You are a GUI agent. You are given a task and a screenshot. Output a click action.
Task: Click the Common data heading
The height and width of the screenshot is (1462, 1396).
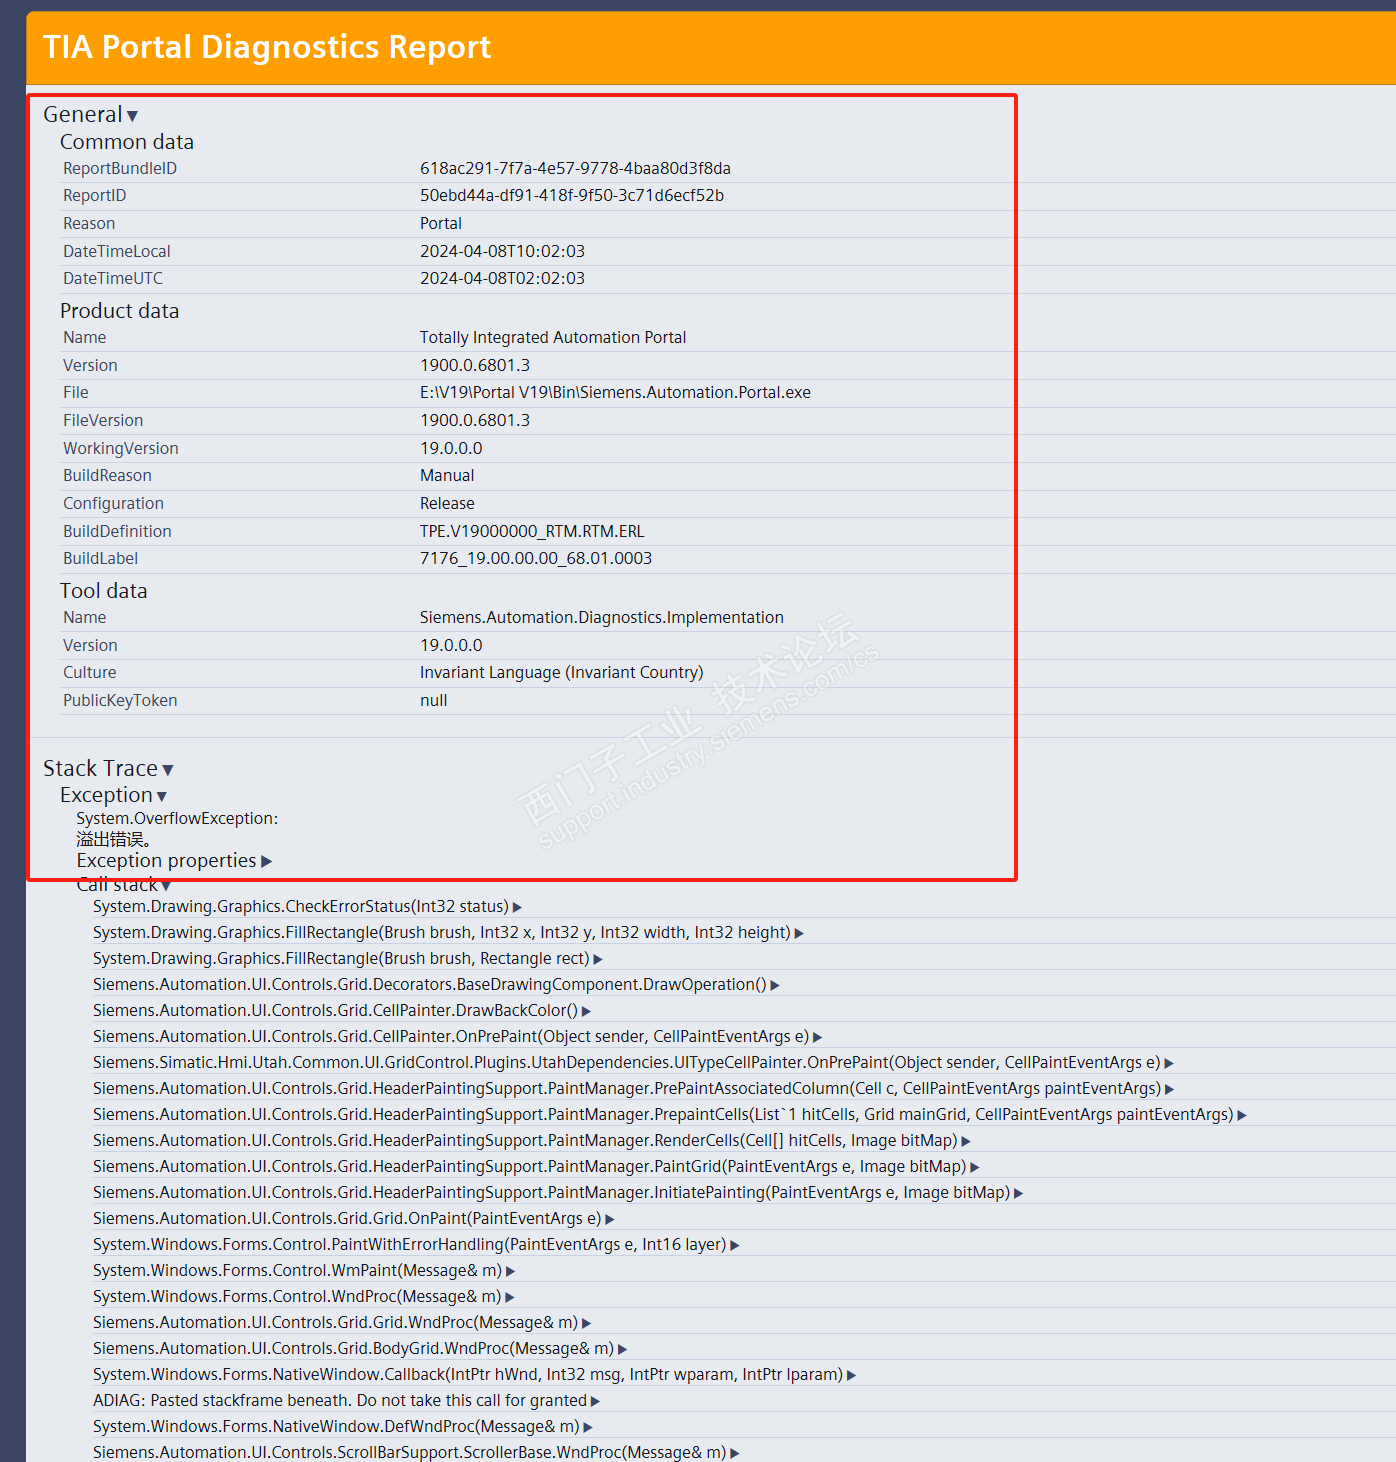click(127, 142)
